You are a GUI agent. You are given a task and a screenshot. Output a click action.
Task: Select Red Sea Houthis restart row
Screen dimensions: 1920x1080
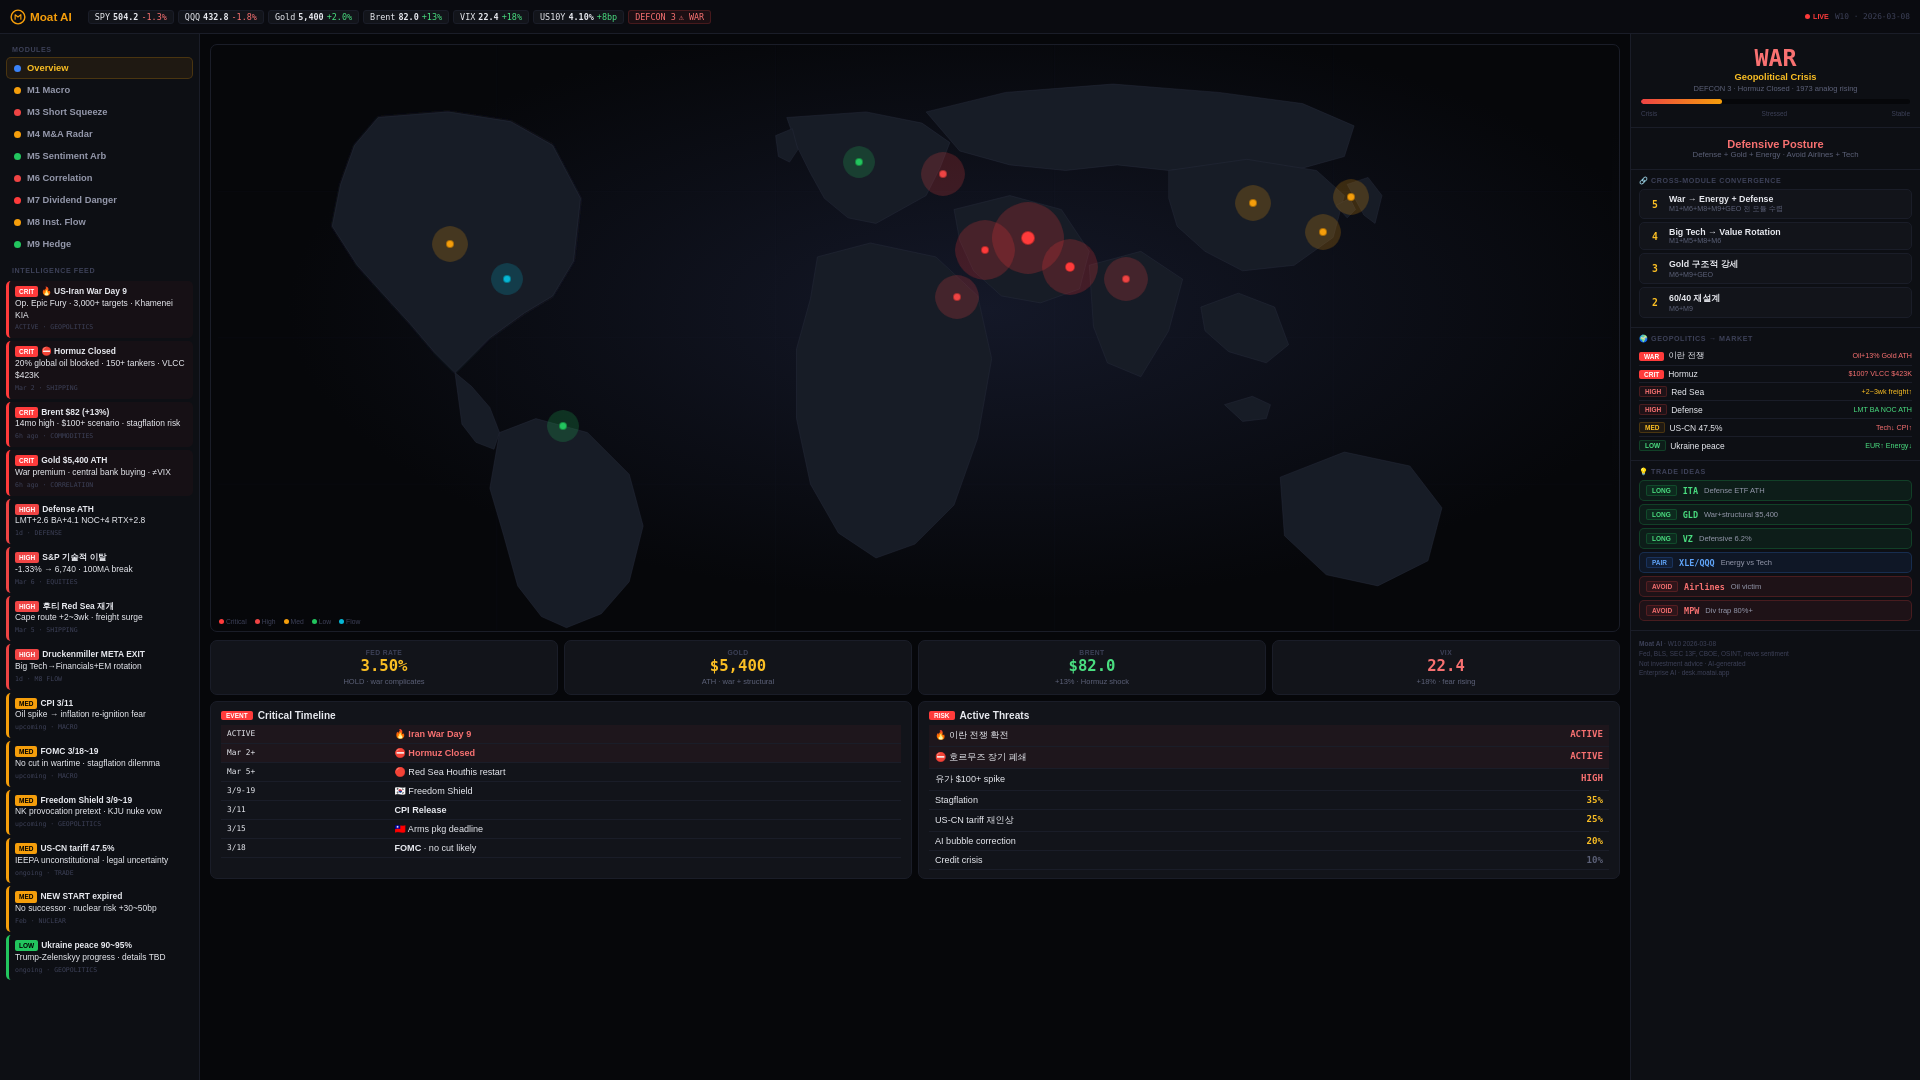(561, 772)
